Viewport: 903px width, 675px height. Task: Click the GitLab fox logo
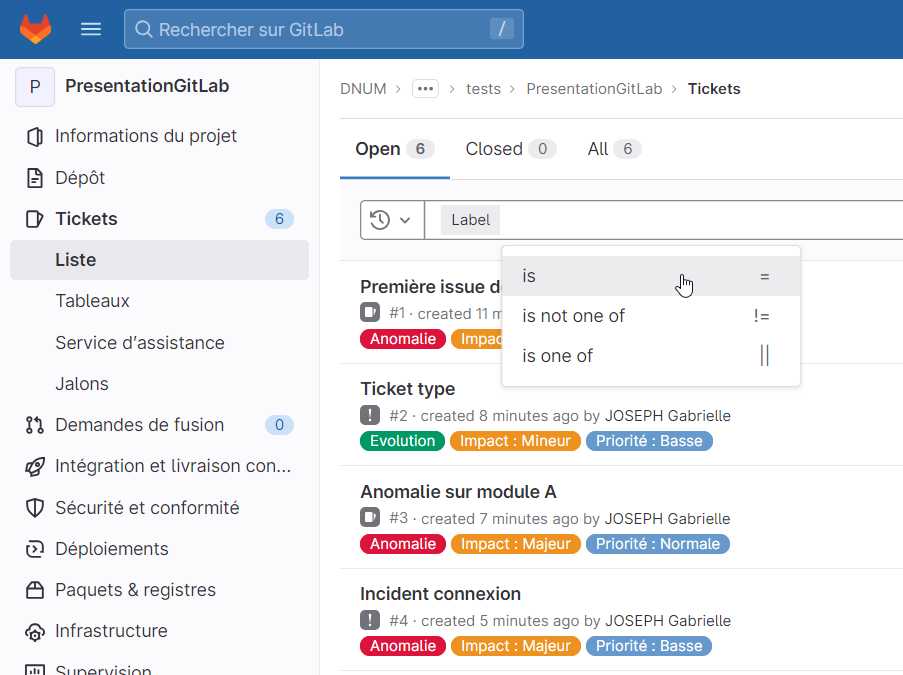35,29
